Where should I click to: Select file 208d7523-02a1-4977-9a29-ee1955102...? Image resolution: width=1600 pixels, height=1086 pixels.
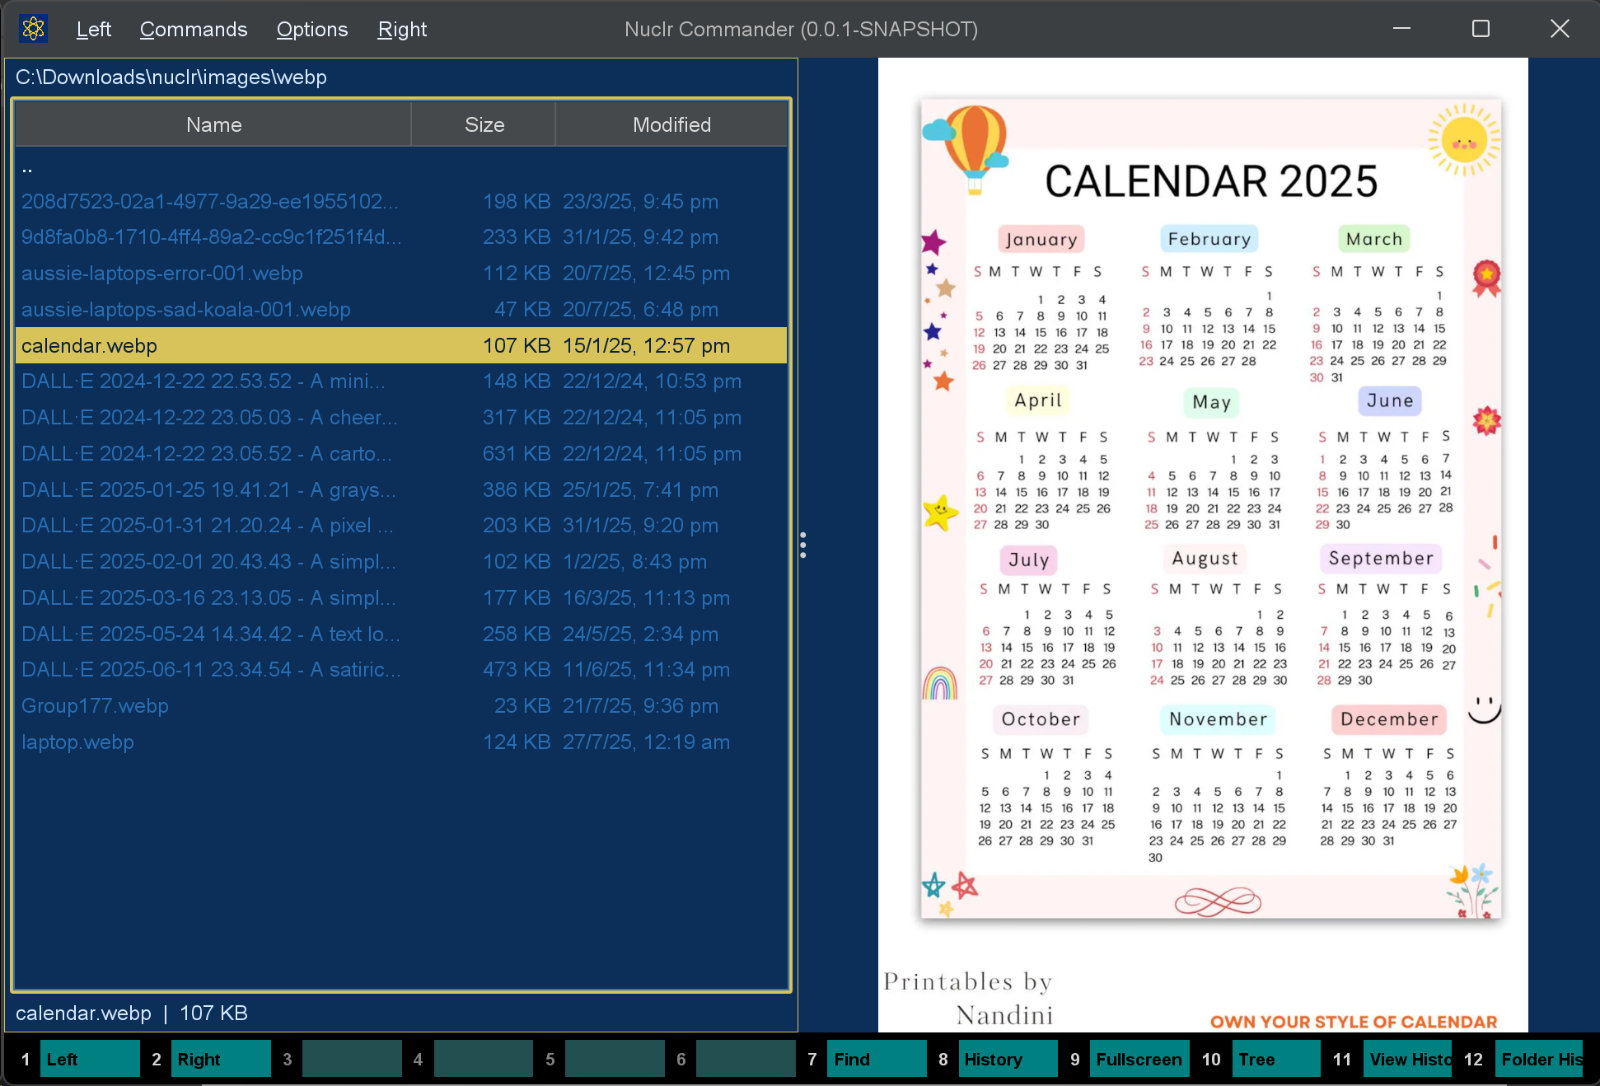click(x=401, y=201)
